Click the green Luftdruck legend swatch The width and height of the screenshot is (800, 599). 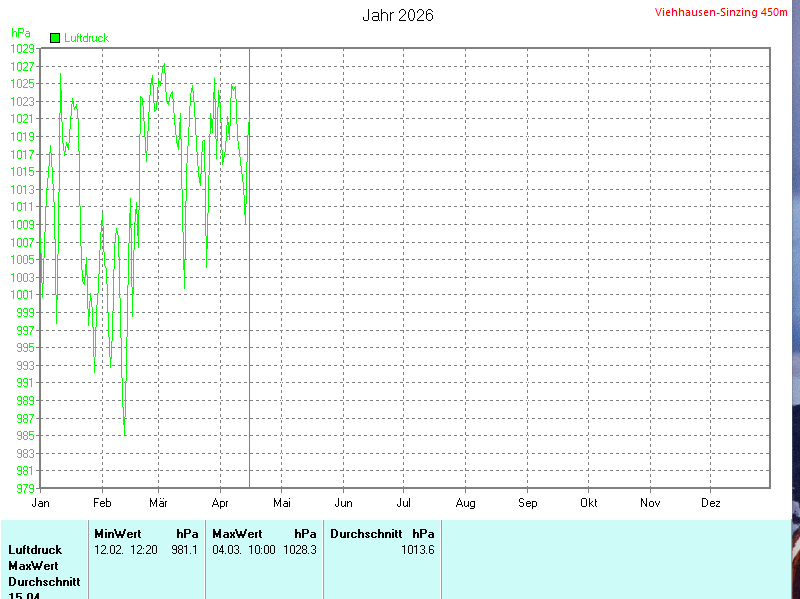point(55,38)
